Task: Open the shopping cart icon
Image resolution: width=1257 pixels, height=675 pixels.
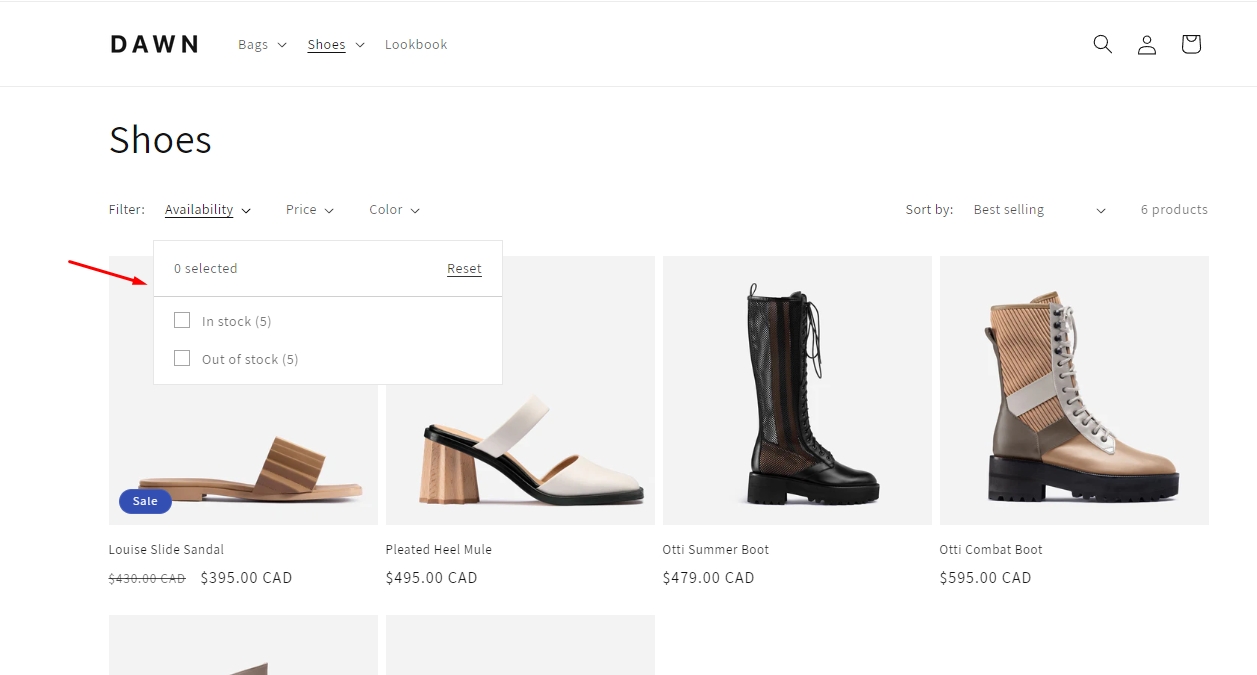Action: point(1190,44)
